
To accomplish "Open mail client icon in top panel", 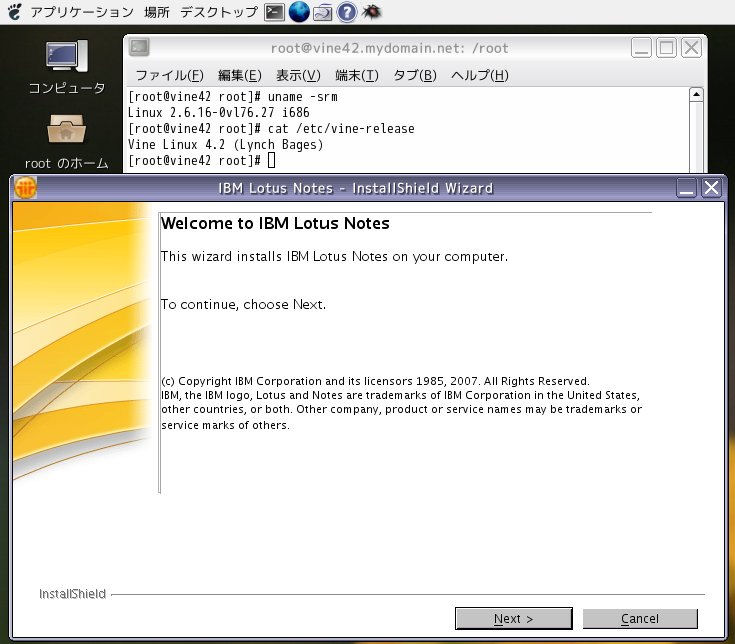I will pos(322,13).
